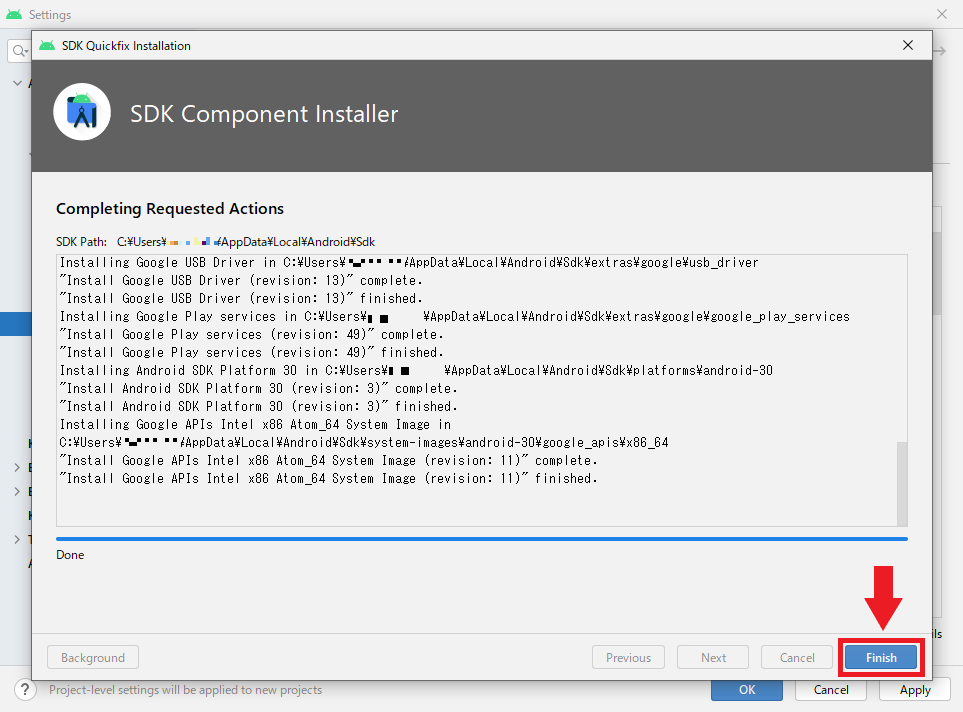Image resolution: width=963 pixels, height=712 pixels.
Task: Click 'Project-level settings will be applied' text
Action: tap(185, 690)
